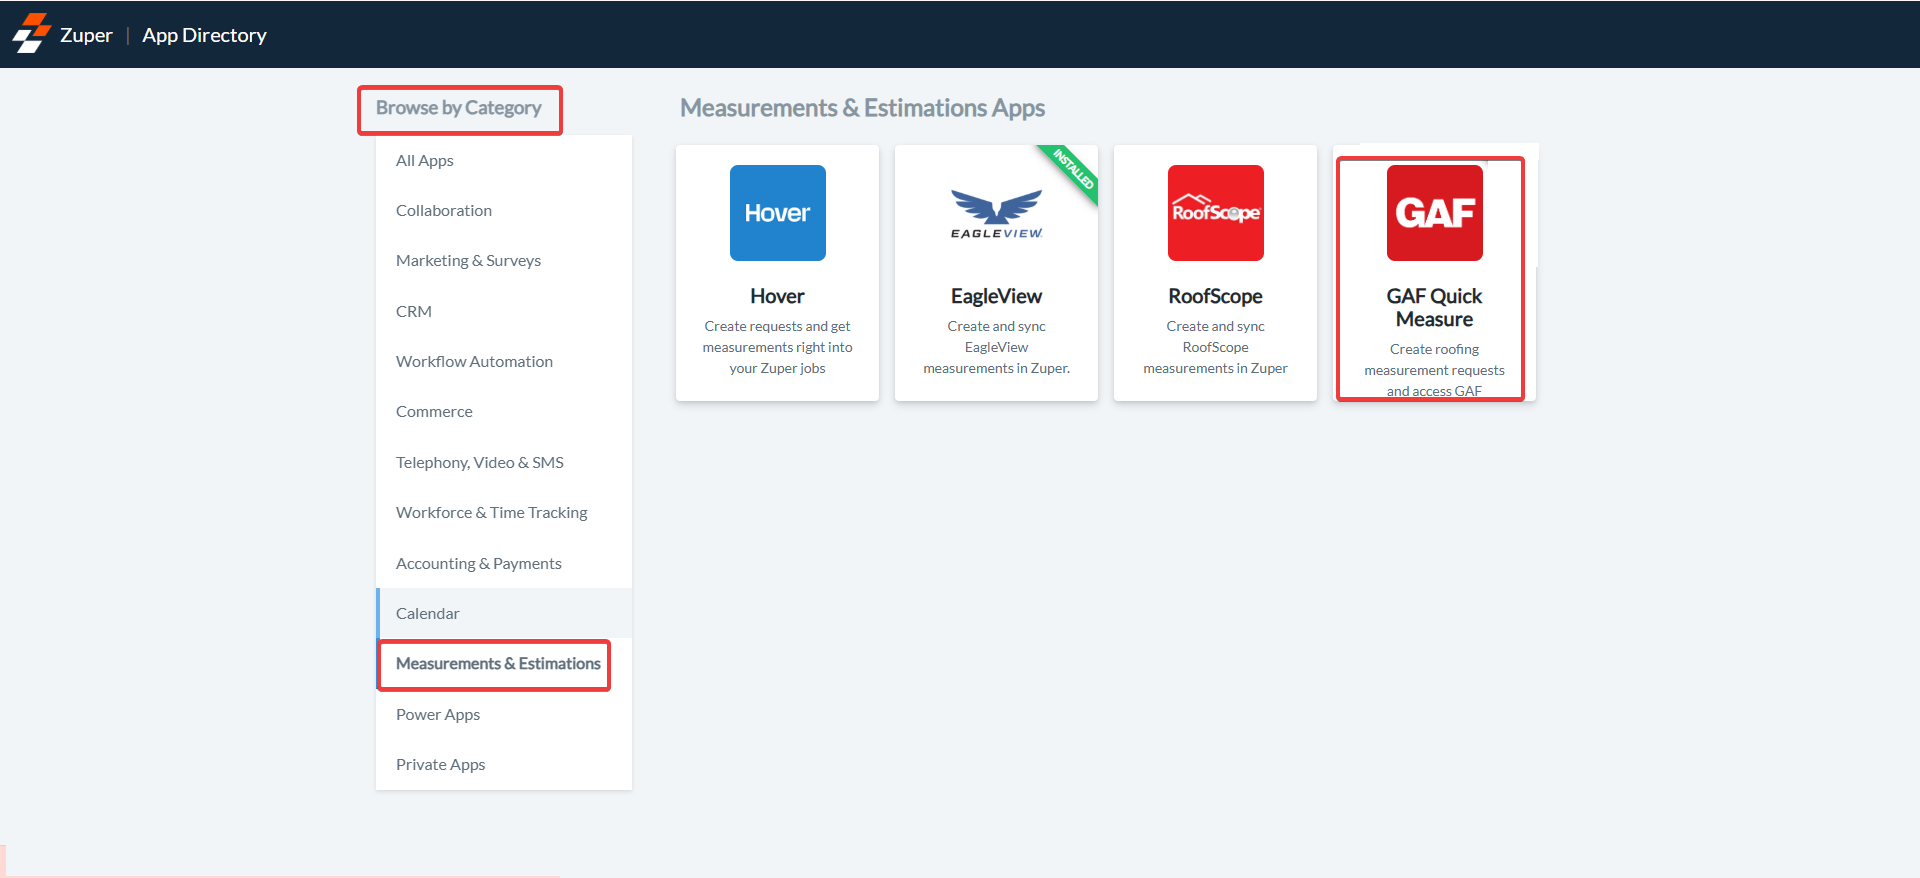Open Accounting & Payments category

click(504, 563)
